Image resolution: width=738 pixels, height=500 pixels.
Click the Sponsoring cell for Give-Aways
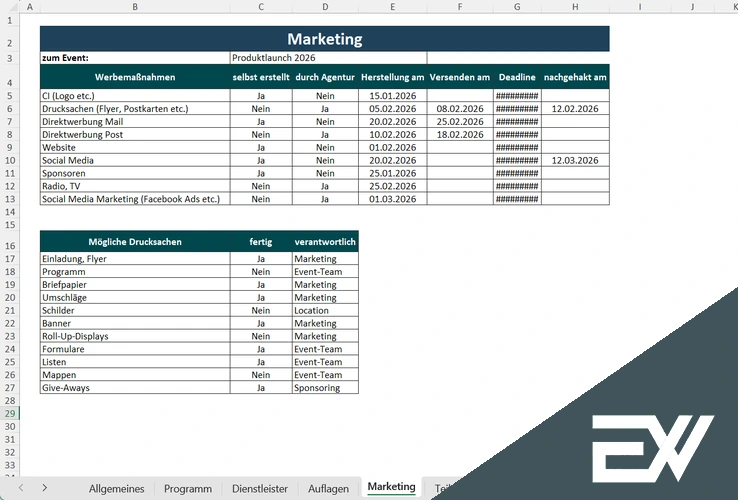pos(325,388)
